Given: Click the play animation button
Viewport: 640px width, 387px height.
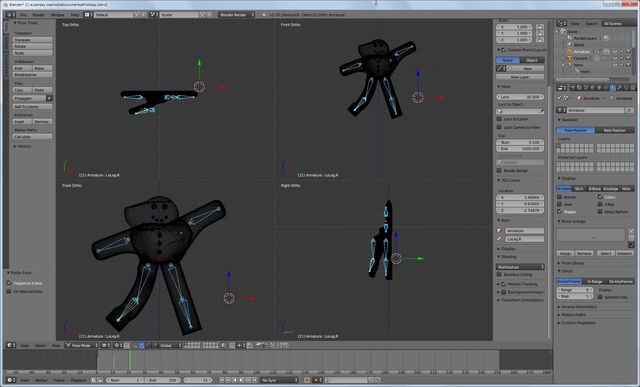Looking at the screenshot, I should (x=241, y=380).
